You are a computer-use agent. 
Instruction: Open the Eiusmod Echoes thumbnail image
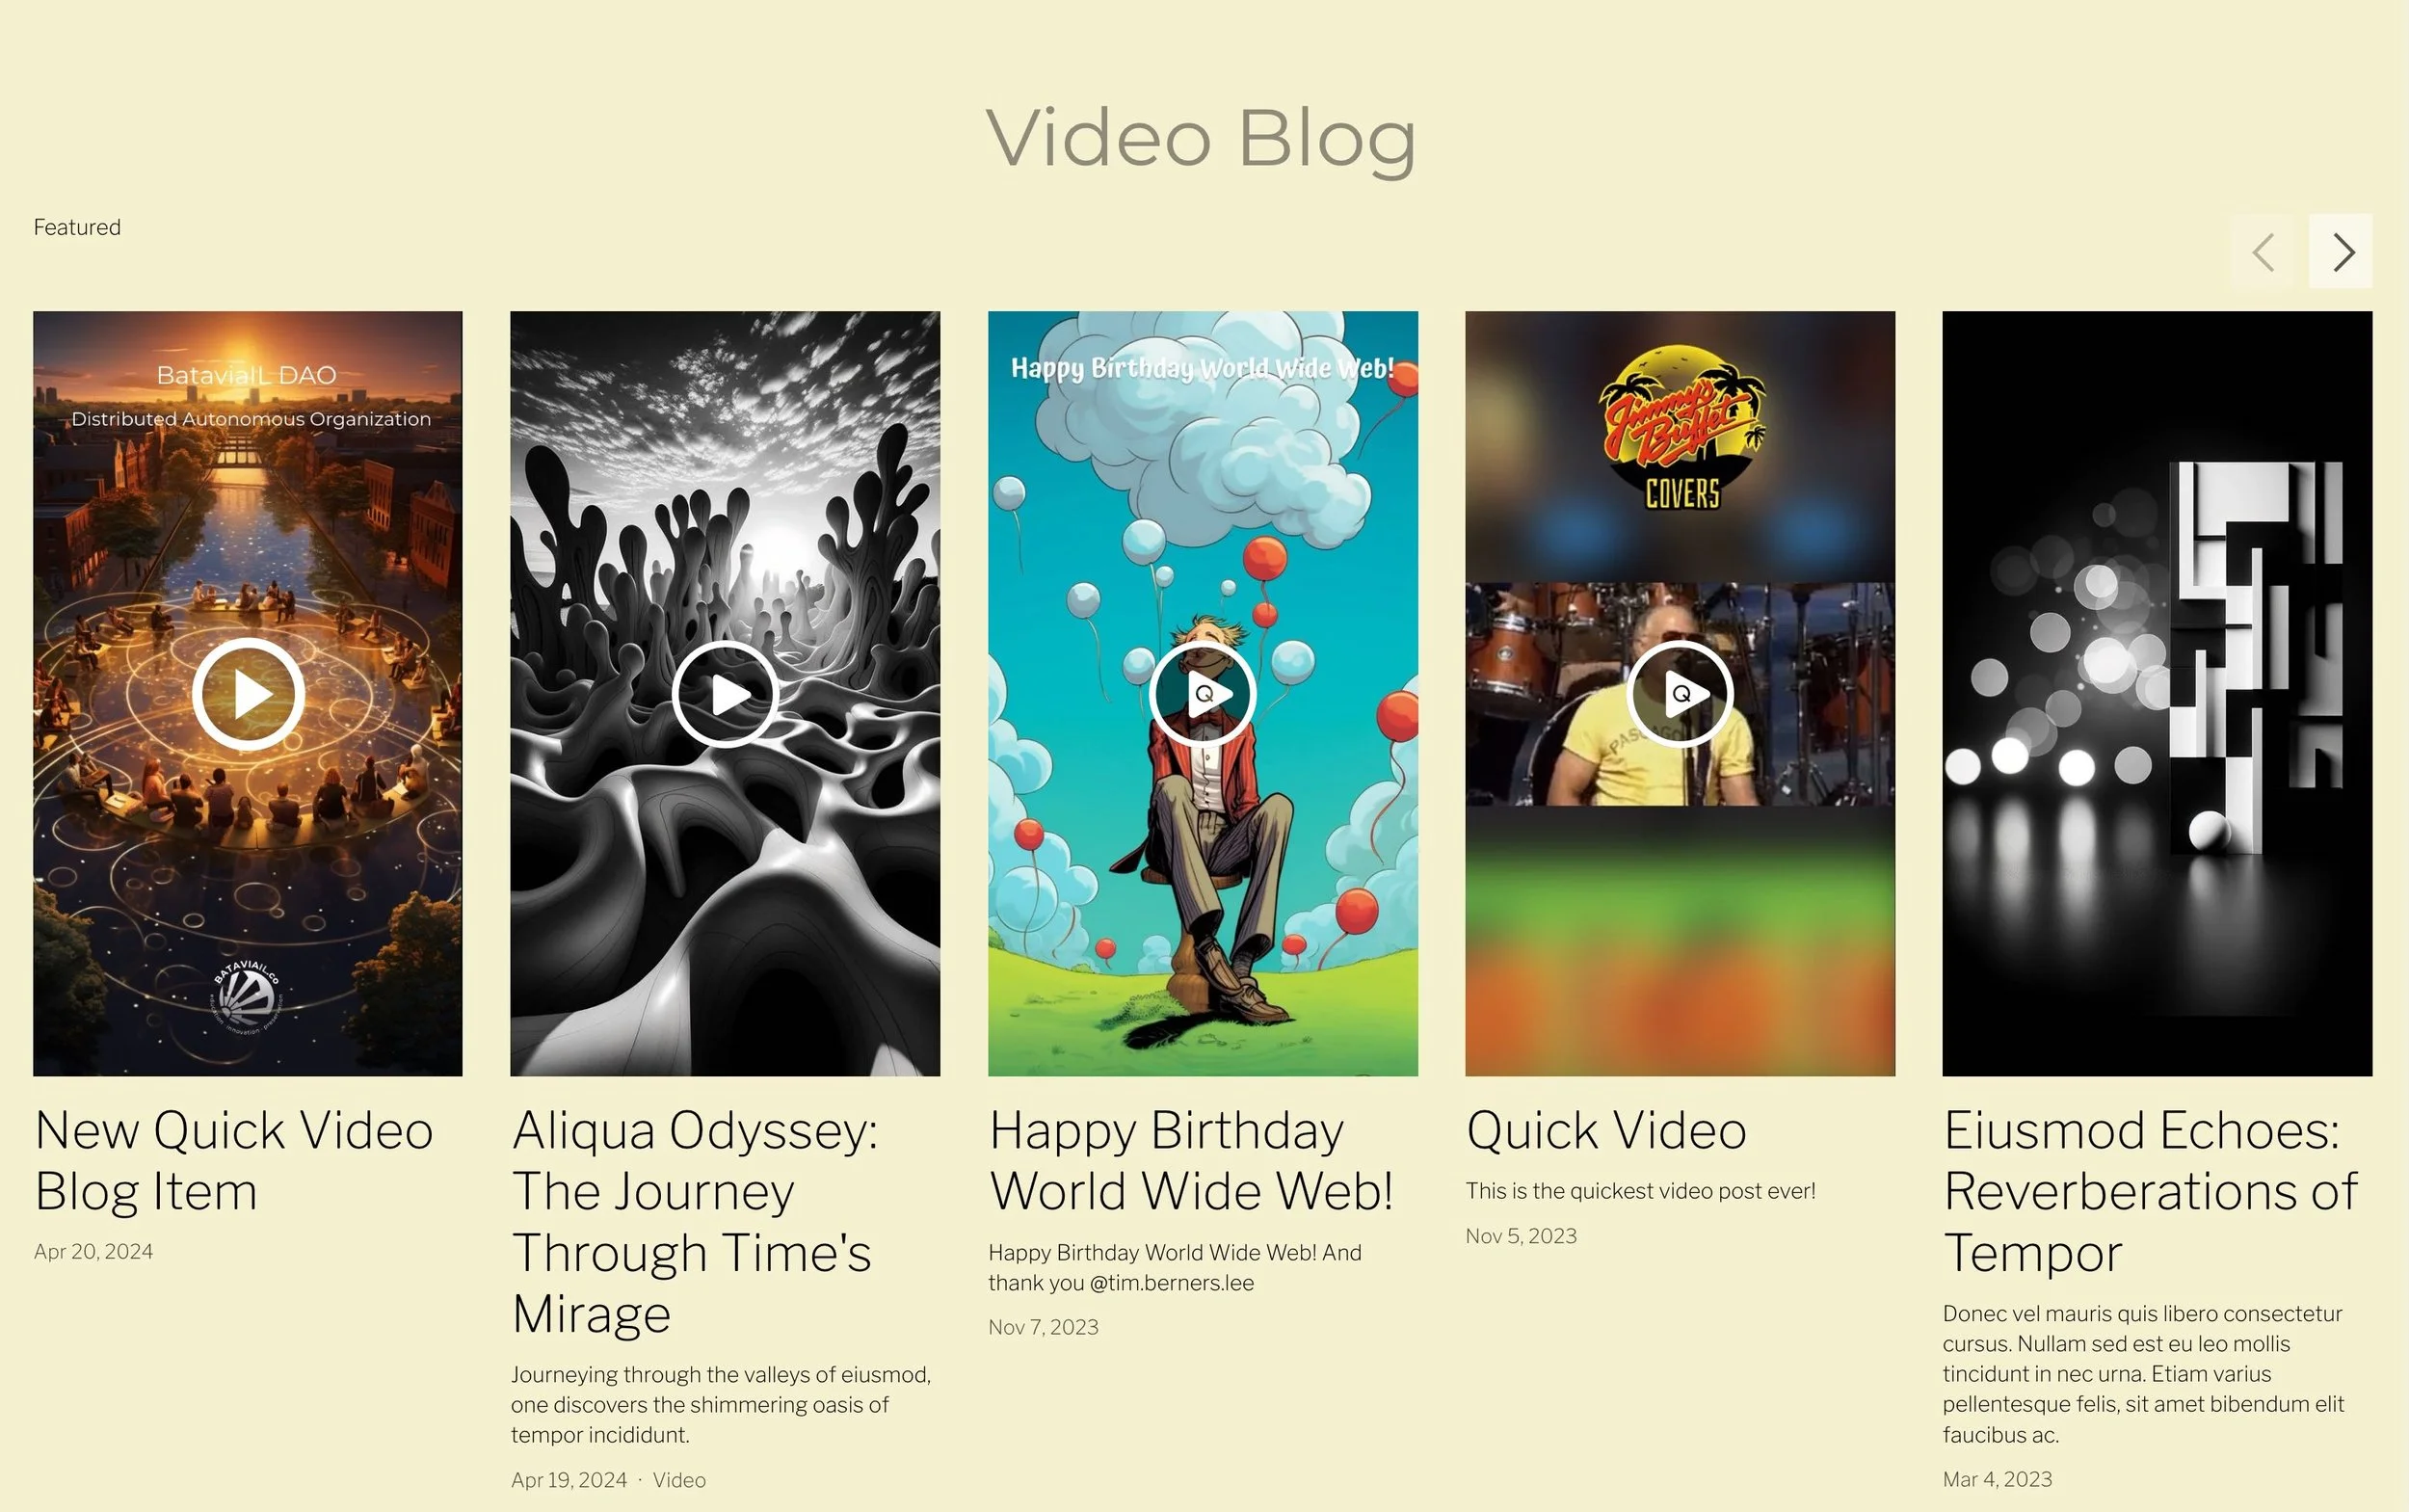tap(2157, 694)
